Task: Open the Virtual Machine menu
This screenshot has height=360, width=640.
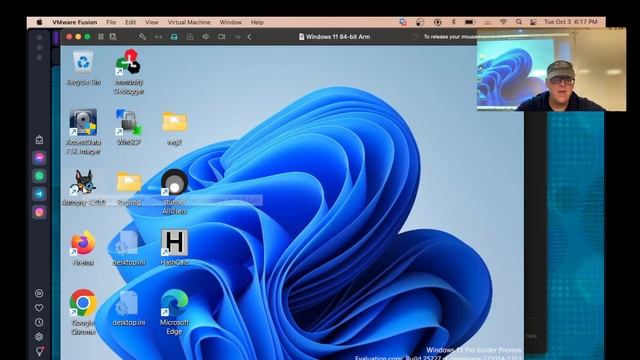Action: pyautogui.click(x=189, y=22)
